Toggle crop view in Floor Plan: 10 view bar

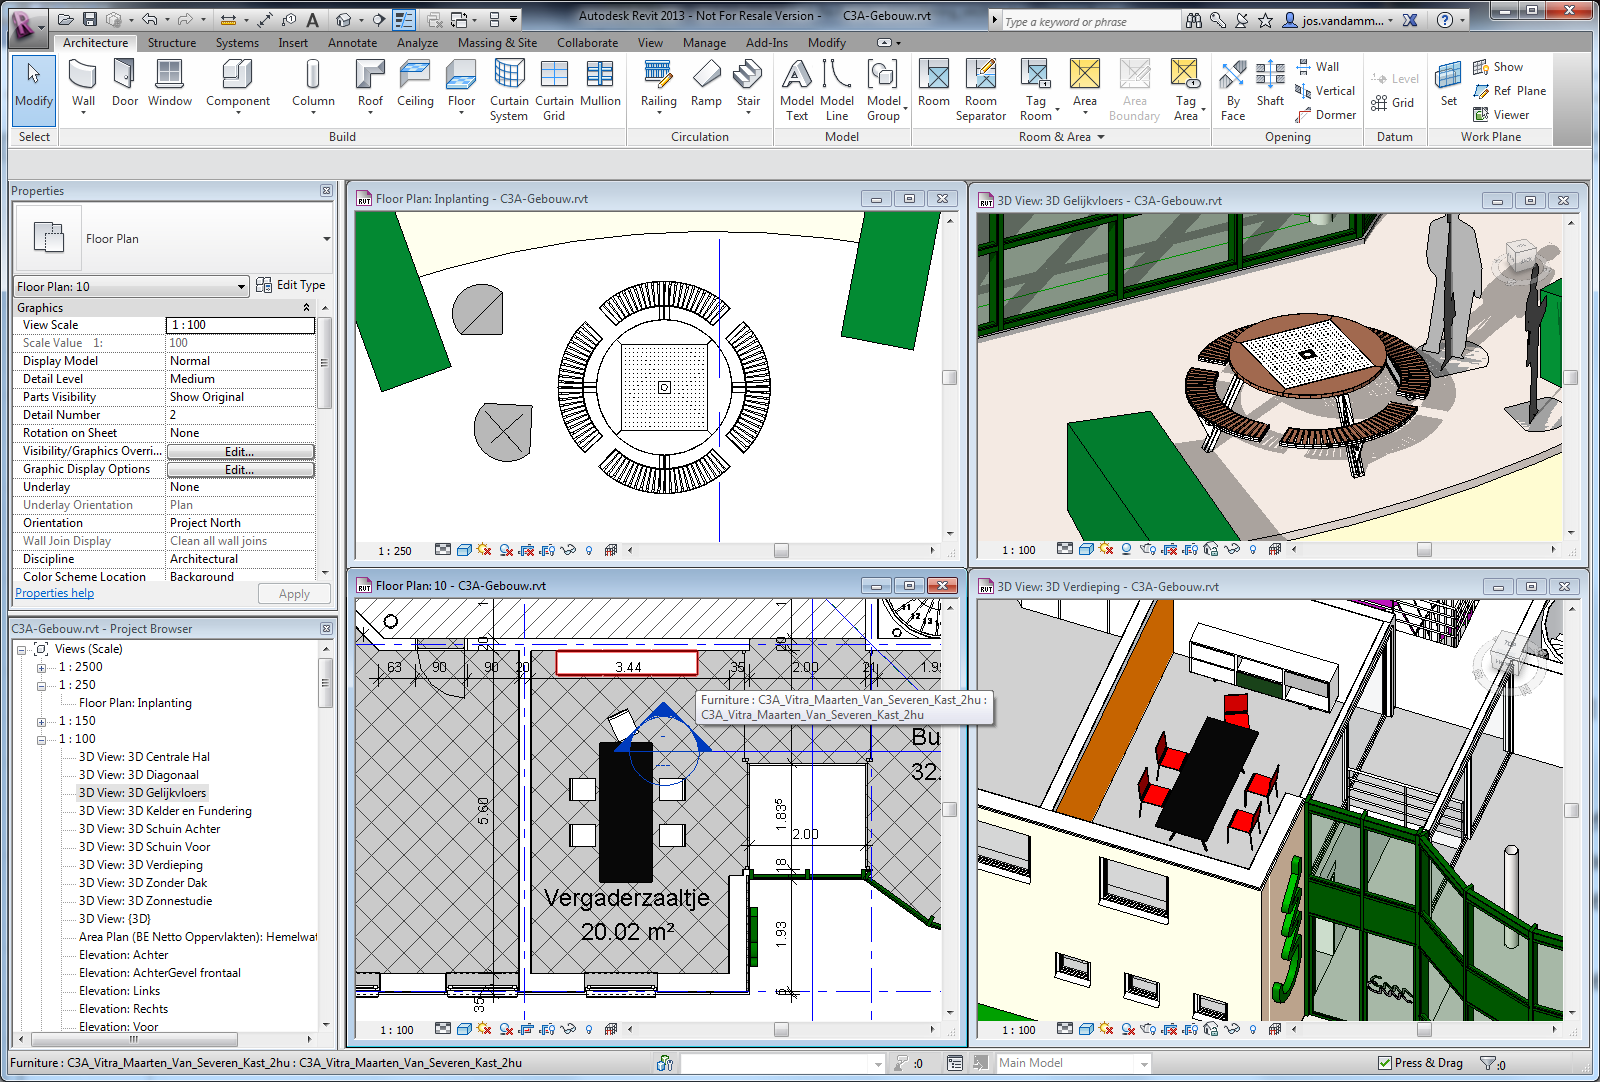[x=527, y=1029]
